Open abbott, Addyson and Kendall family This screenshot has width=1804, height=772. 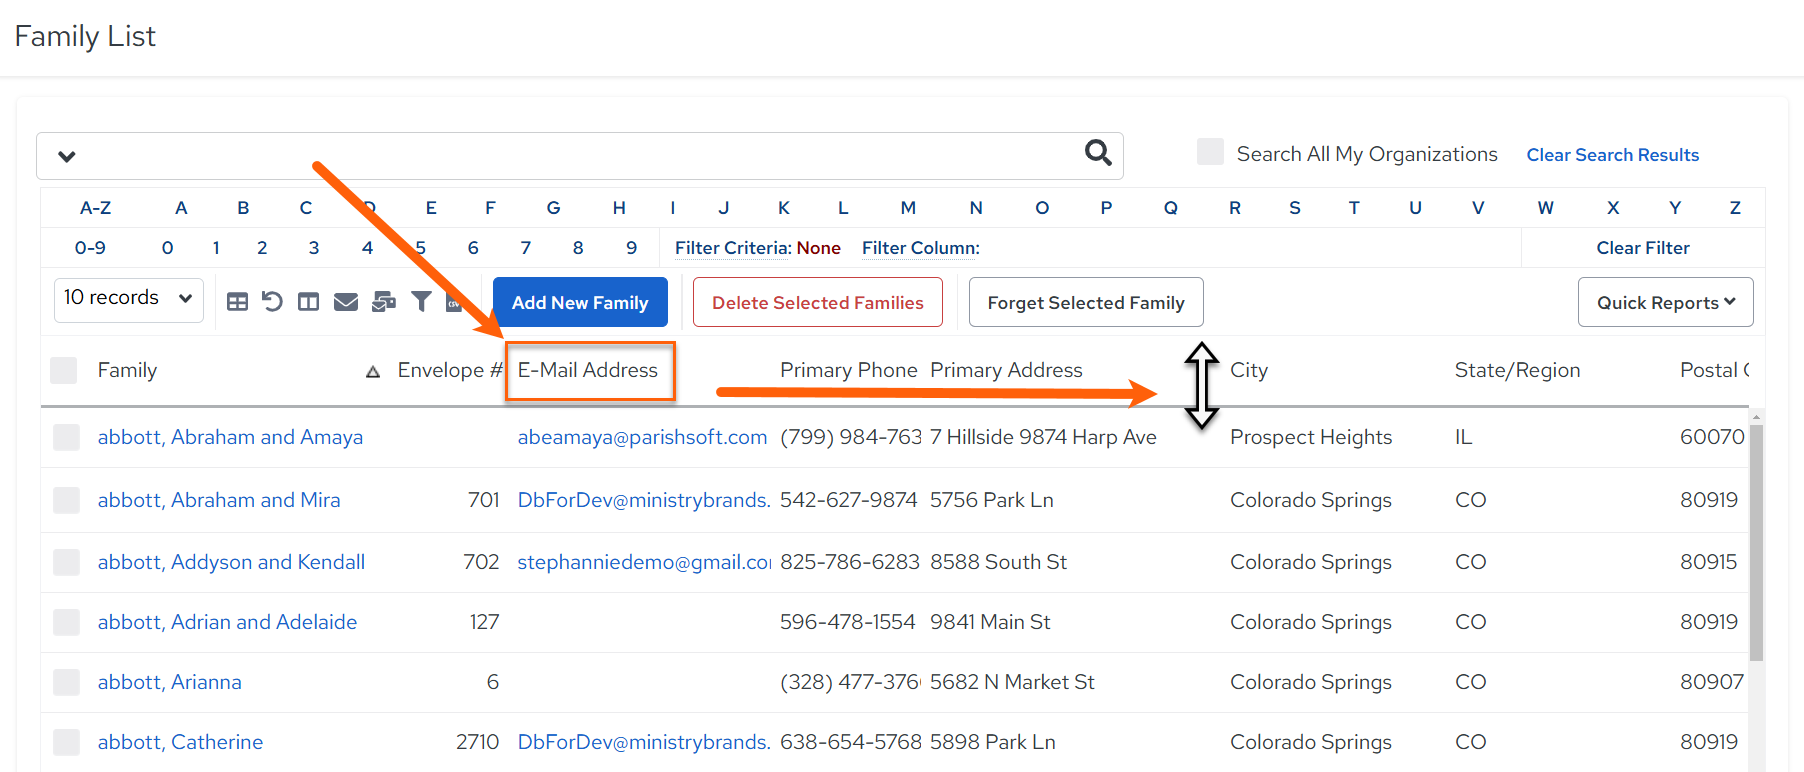[x=231, y=562]
